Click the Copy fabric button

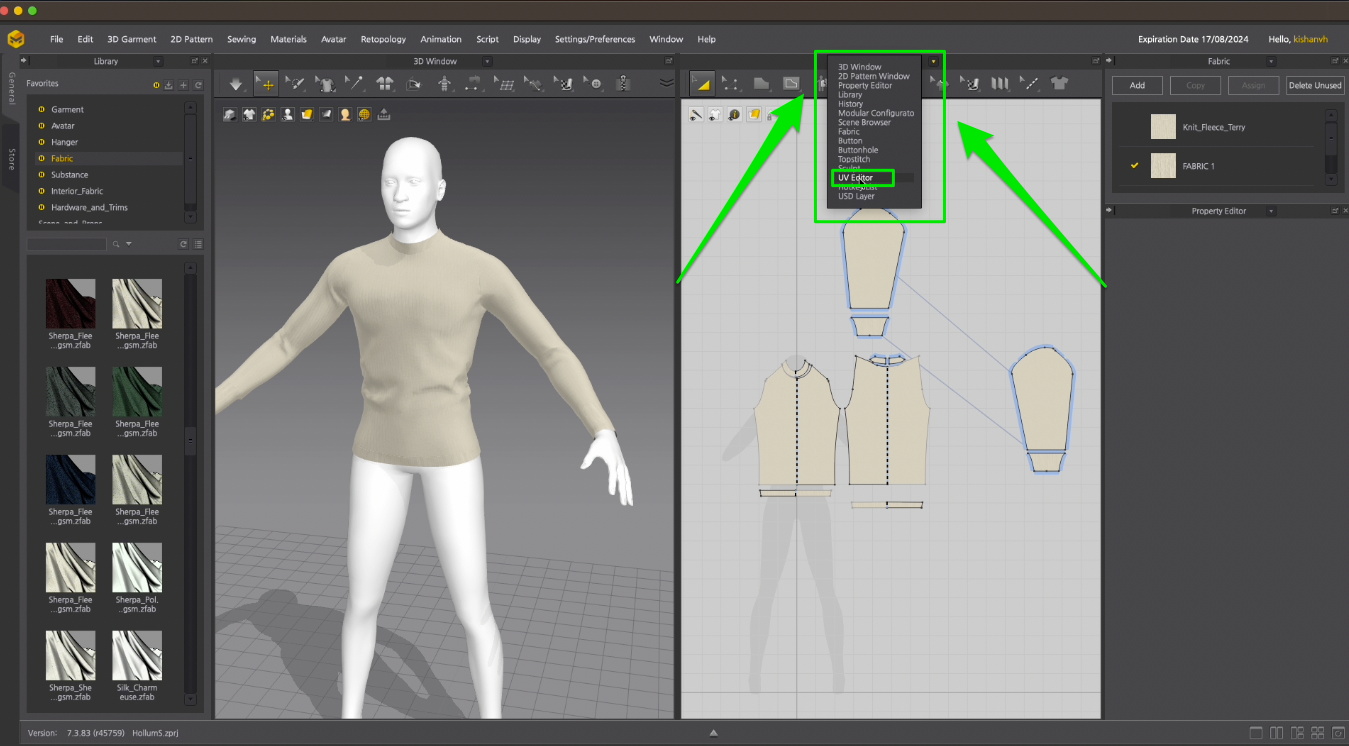pyautogui.click(x=1195, y=85)
